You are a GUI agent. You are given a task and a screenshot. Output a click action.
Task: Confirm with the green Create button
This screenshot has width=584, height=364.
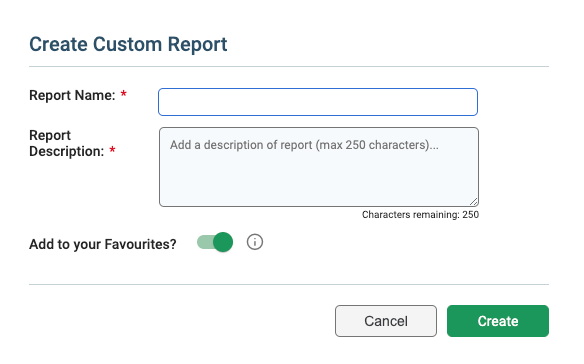point(498,321)
